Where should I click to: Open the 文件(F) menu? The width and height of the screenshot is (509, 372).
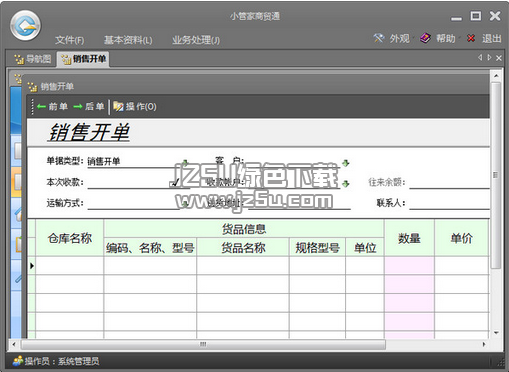70,40
